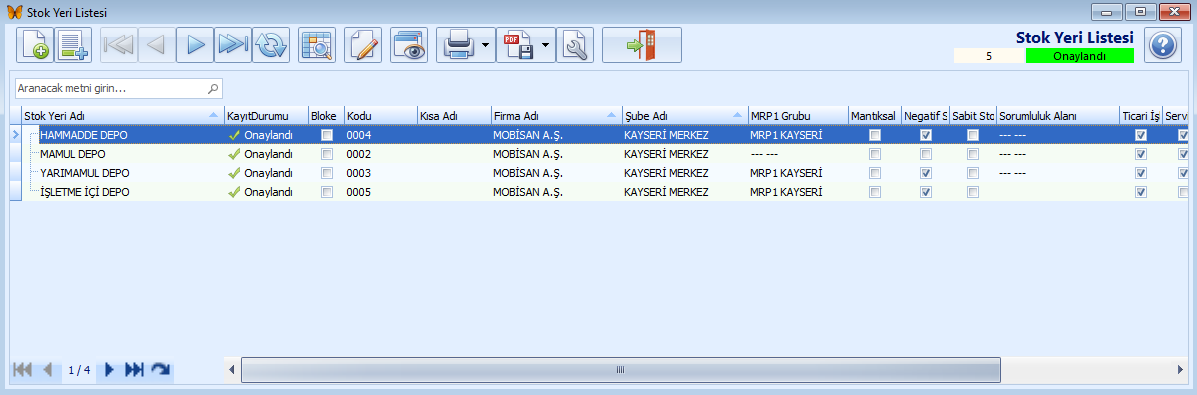Exit using the door arrow button
This screenshot has height=395, width=1197.
(x=642, y=45)
